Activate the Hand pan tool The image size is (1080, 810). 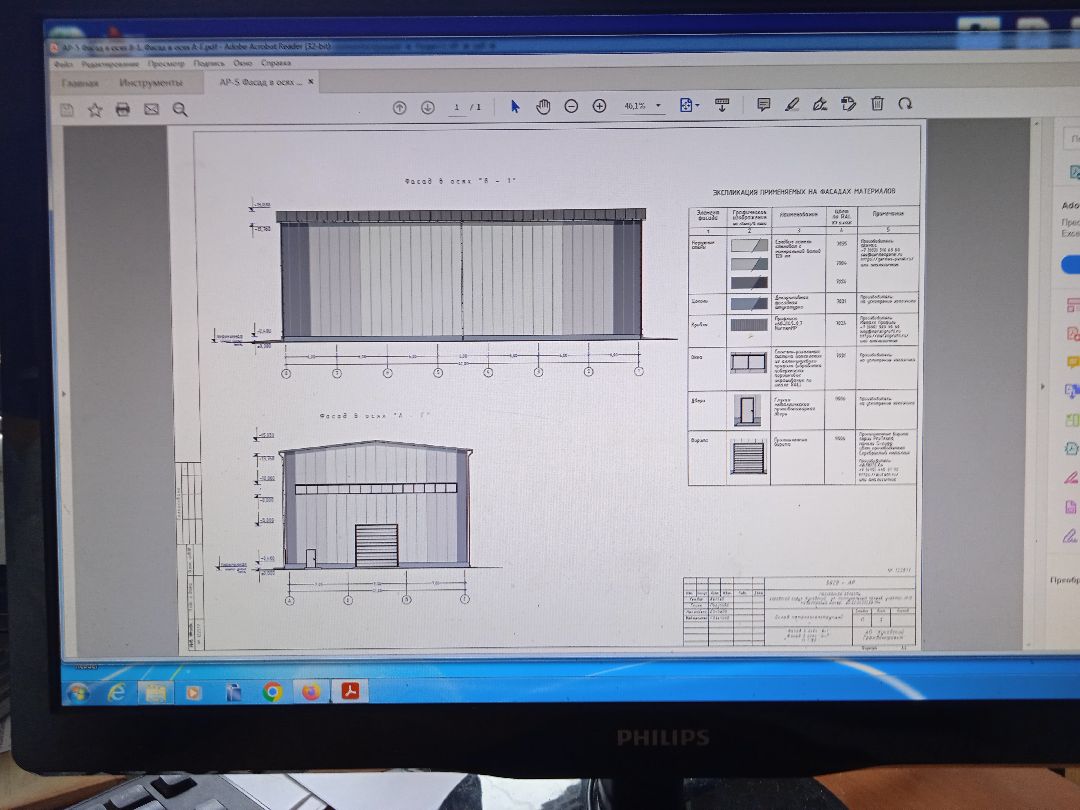tap(543, 106)
